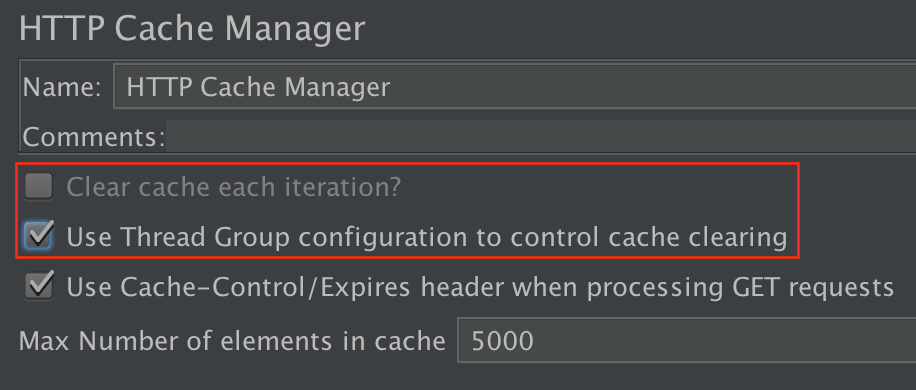
Task: Focus the Name text field
Action: tap(515, 87)
